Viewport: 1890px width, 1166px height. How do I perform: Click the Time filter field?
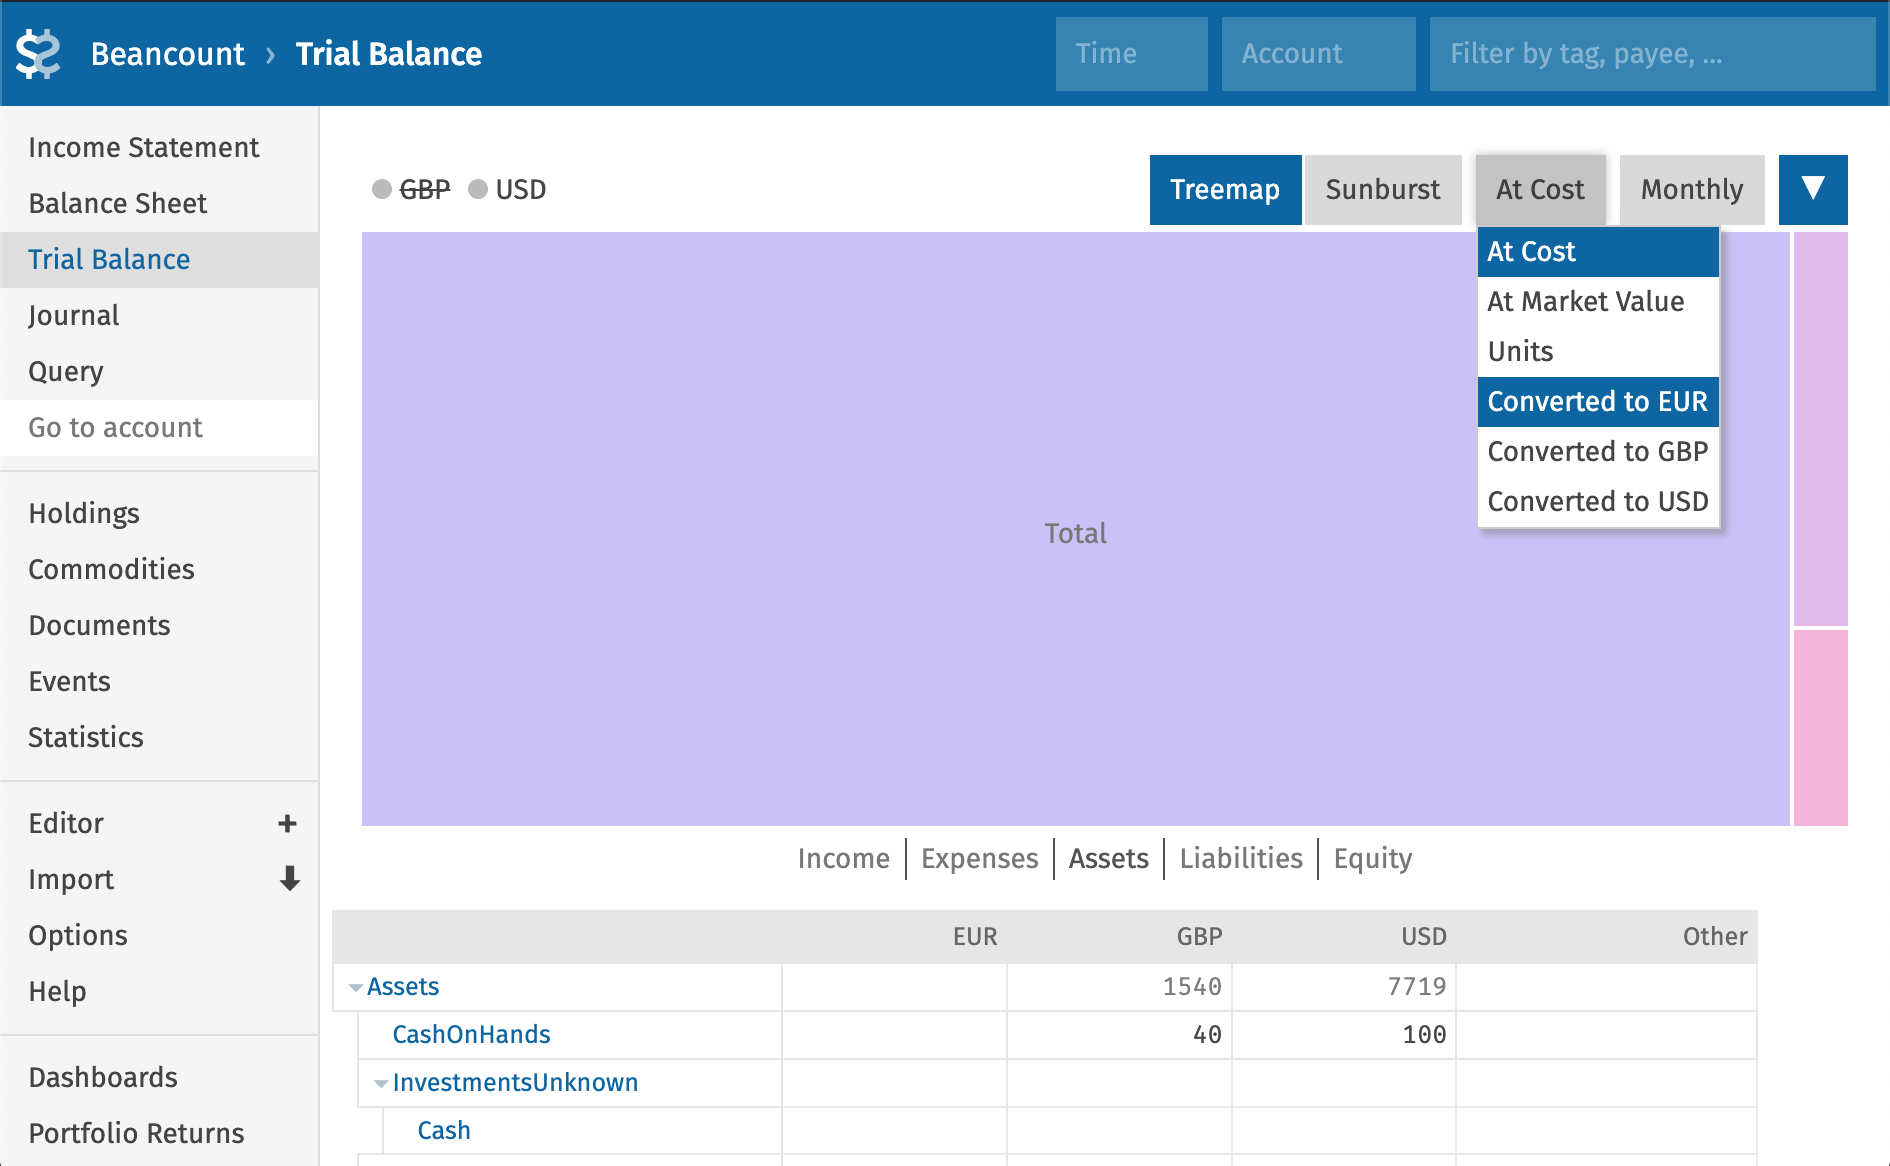1132,54
